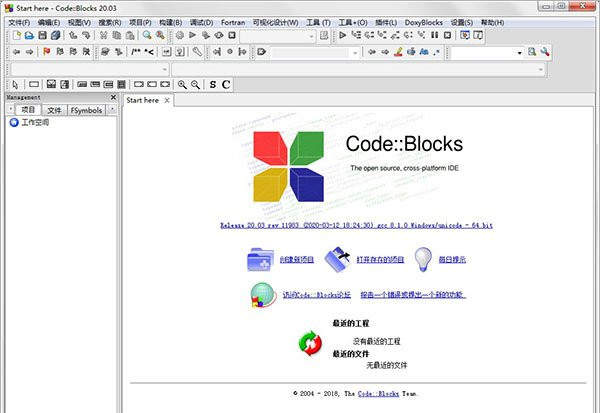Click the green Run arrow icon
Image resolution: width=600 pixels, height=413 pixels.
tap(192, 36)
